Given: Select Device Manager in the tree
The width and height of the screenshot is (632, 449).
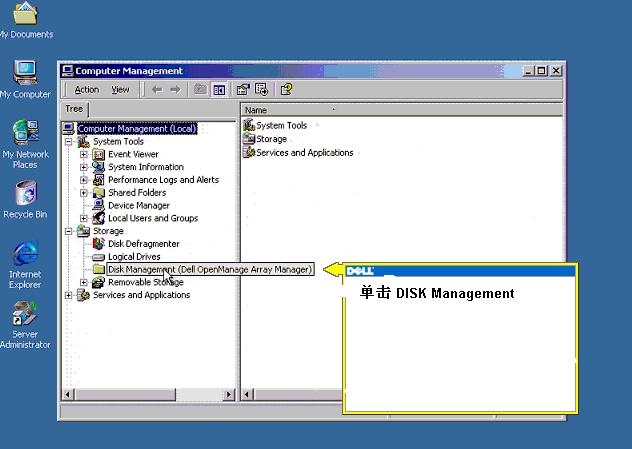Looking at the screenshot, I should 139,206.
